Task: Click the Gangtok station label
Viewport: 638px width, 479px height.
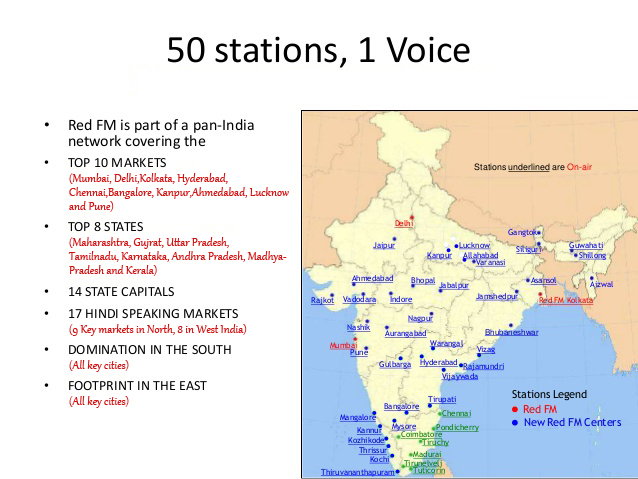Action: pyautogui.click(x=522, y=232)
